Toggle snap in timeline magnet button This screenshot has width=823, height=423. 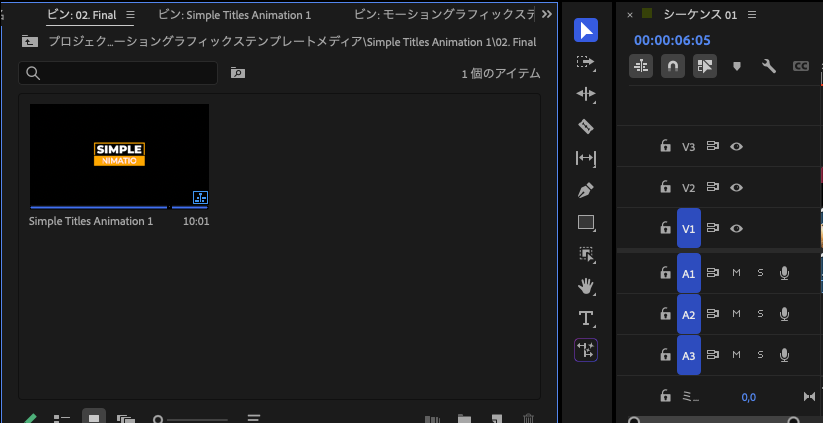[x=673, y=66]
